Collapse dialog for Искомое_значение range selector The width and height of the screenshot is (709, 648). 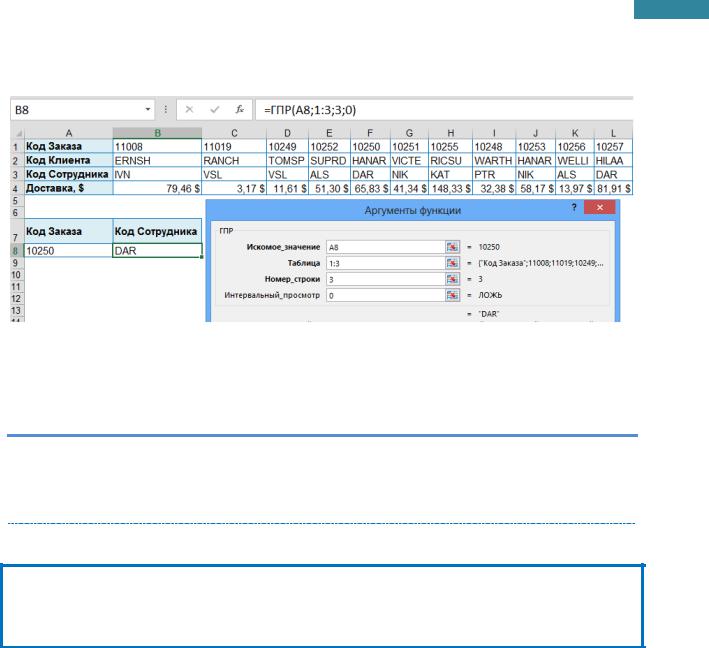[452, 247]
